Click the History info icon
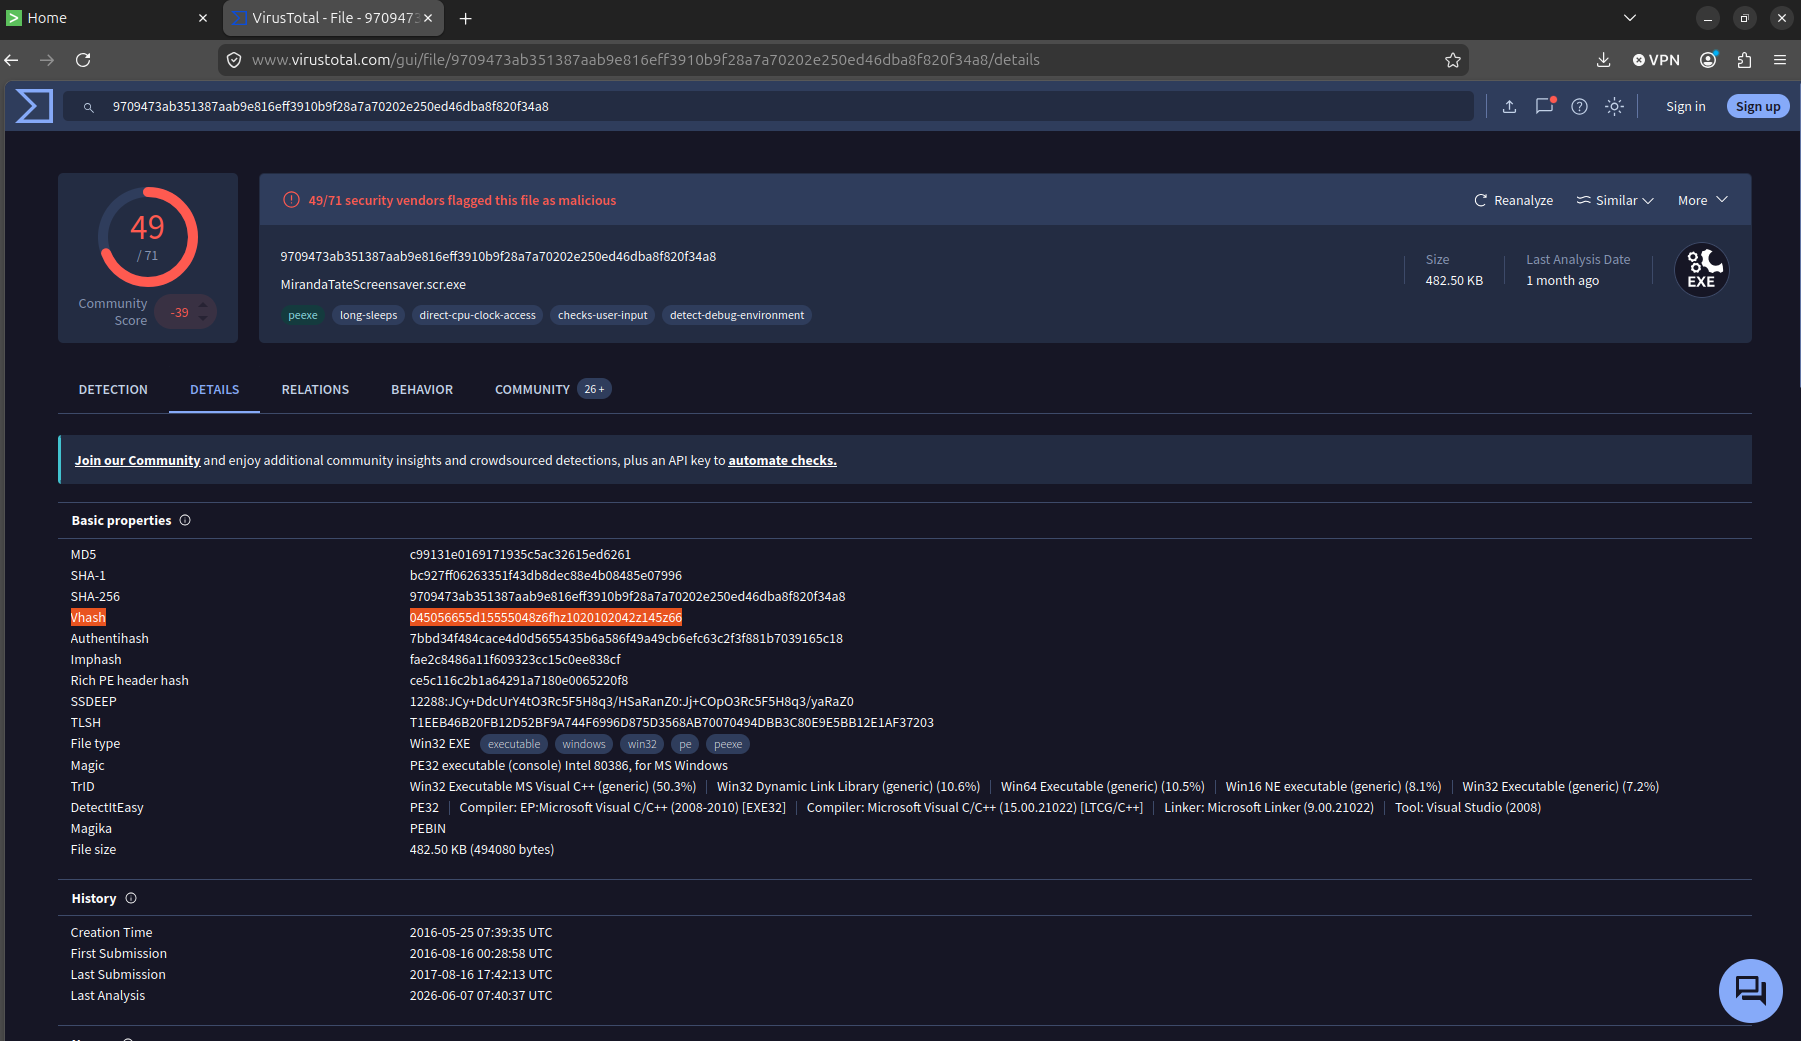Image resolution: width=1801 pixels, height=1041 pixels. [x=131, y=898]
